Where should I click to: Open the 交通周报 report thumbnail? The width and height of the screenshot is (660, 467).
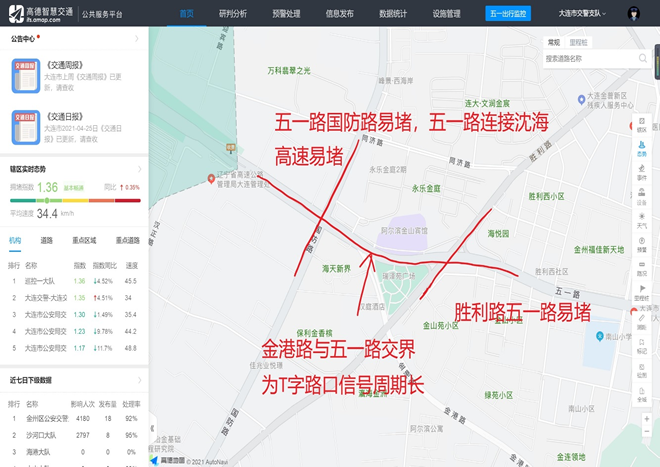coord(26,76)
